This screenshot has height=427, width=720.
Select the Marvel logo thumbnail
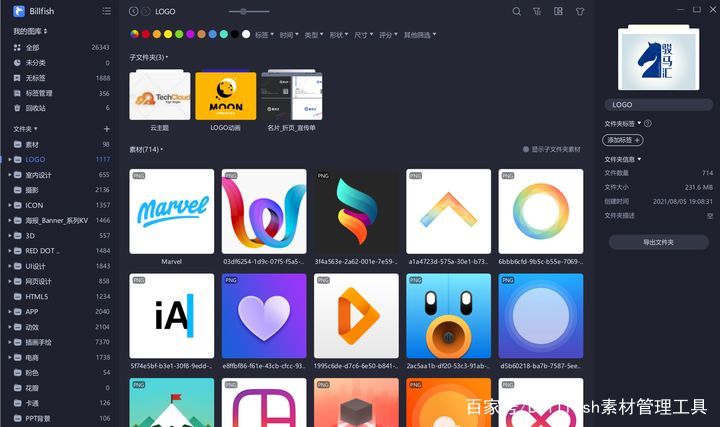coord(172,211)
